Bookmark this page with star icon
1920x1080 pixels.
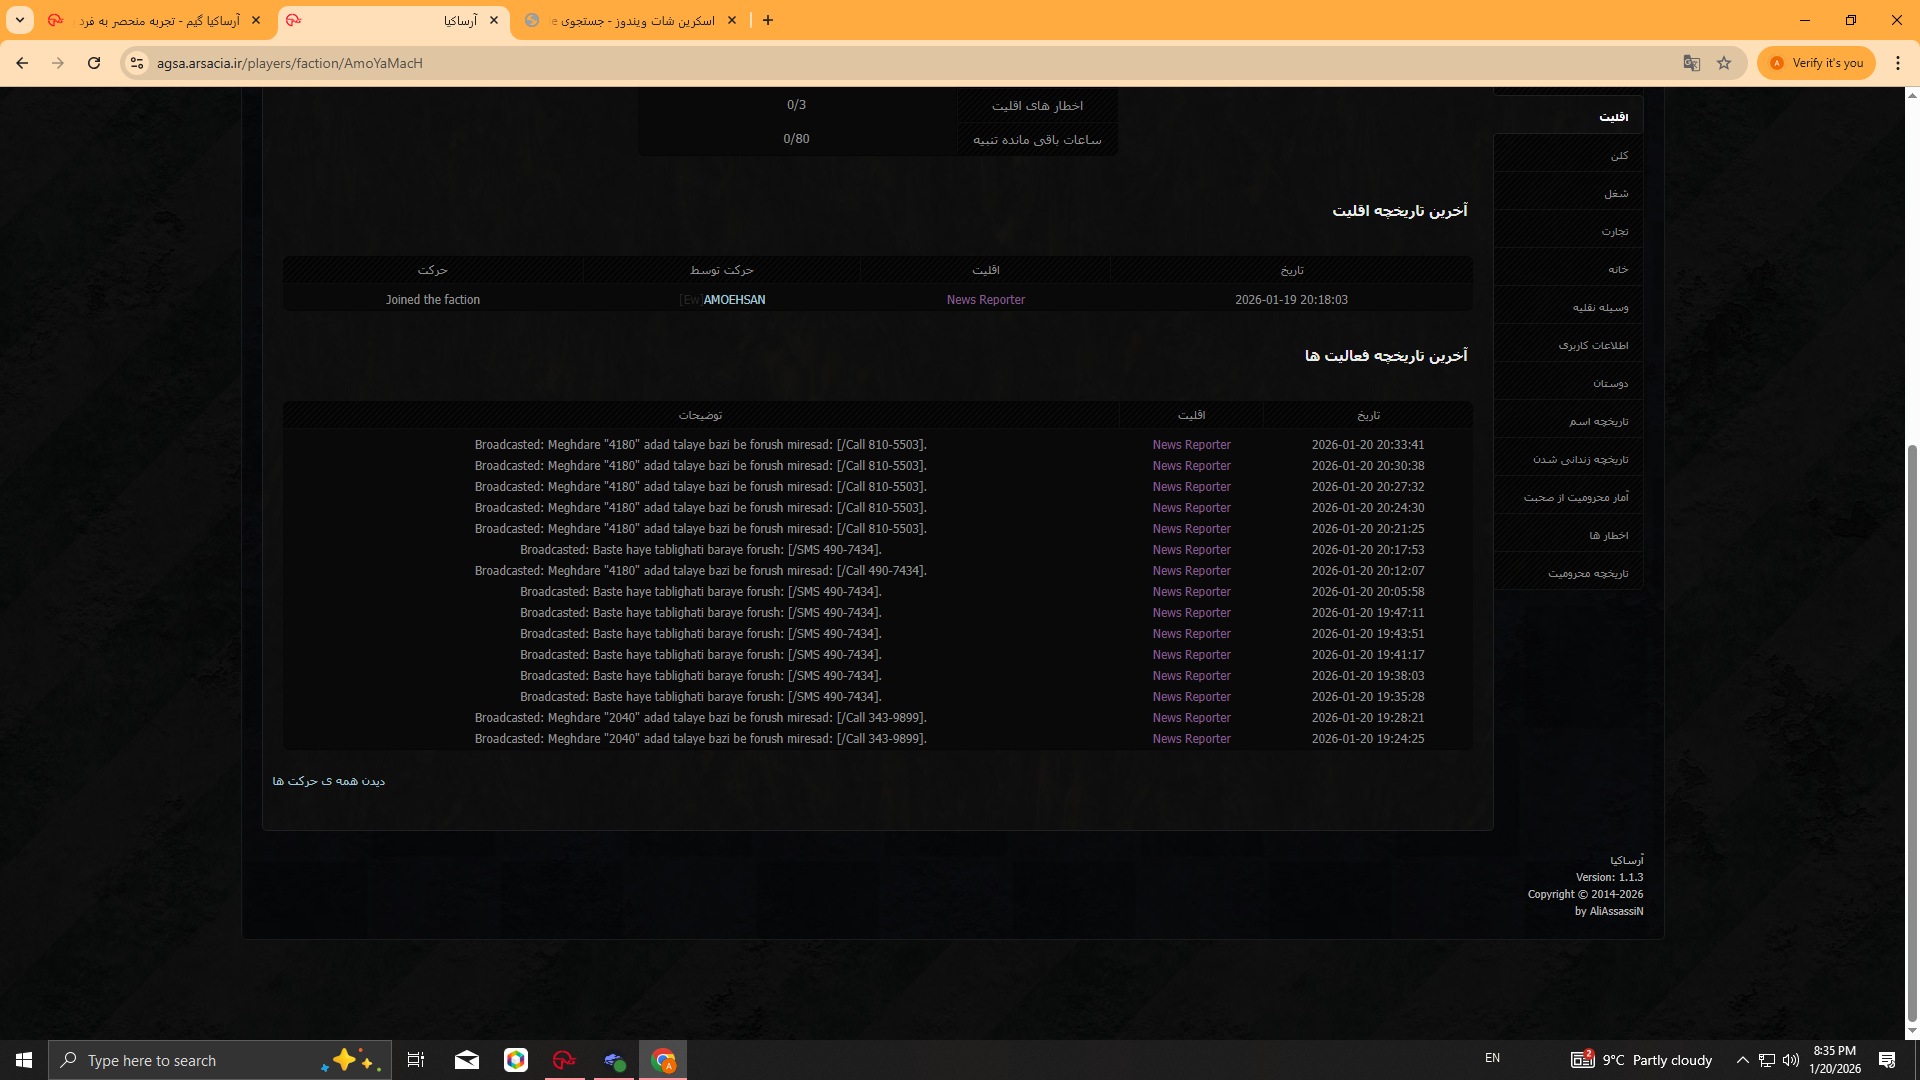[1724, 63]
